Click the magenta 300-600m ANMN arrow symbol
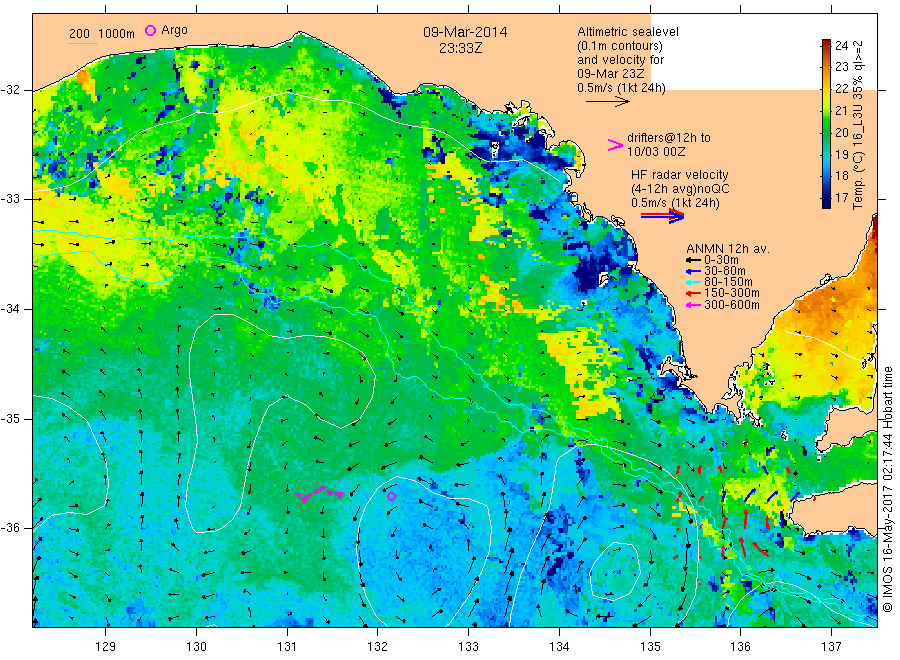Image resolution: width=900 pixels, height=660 pixels. [693, 305]
